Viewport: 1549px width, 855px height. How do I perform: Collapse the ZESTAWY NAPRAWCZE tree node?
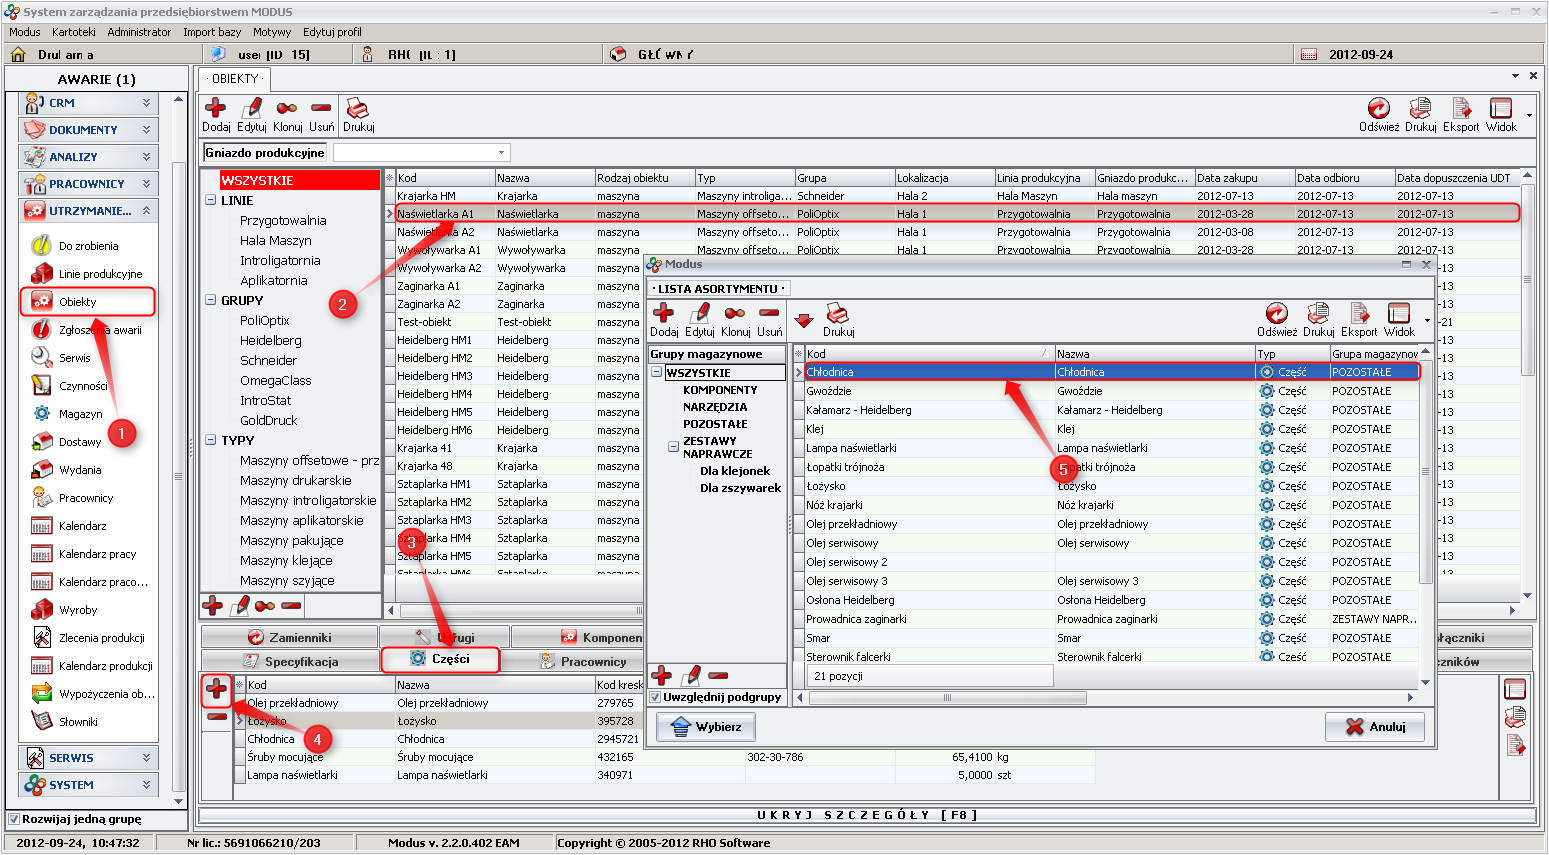pos(673,447)
